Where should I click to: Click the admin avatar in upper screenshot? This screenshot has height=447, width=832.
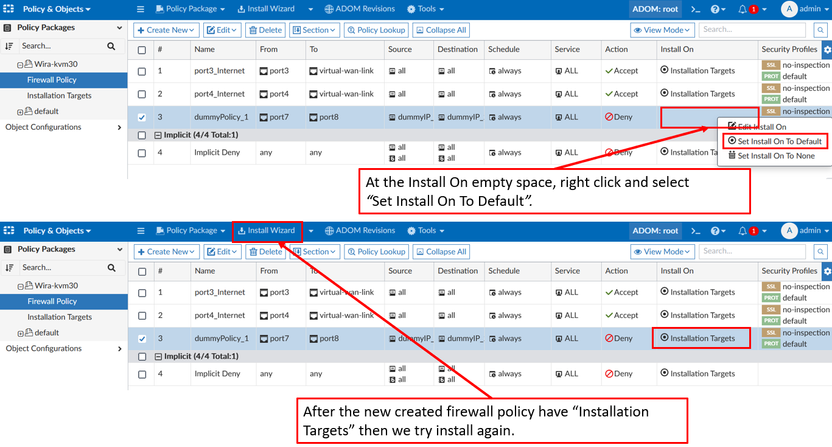[789, 9]
